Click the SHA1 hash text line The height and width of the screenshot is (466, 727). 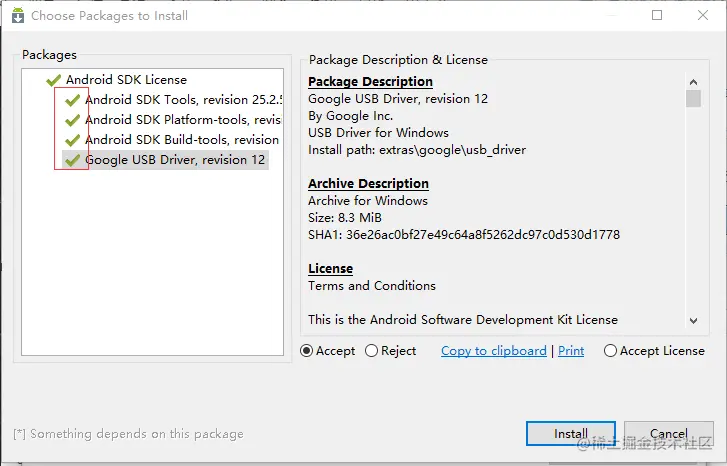pyautogui.click(x=464, y=235)
